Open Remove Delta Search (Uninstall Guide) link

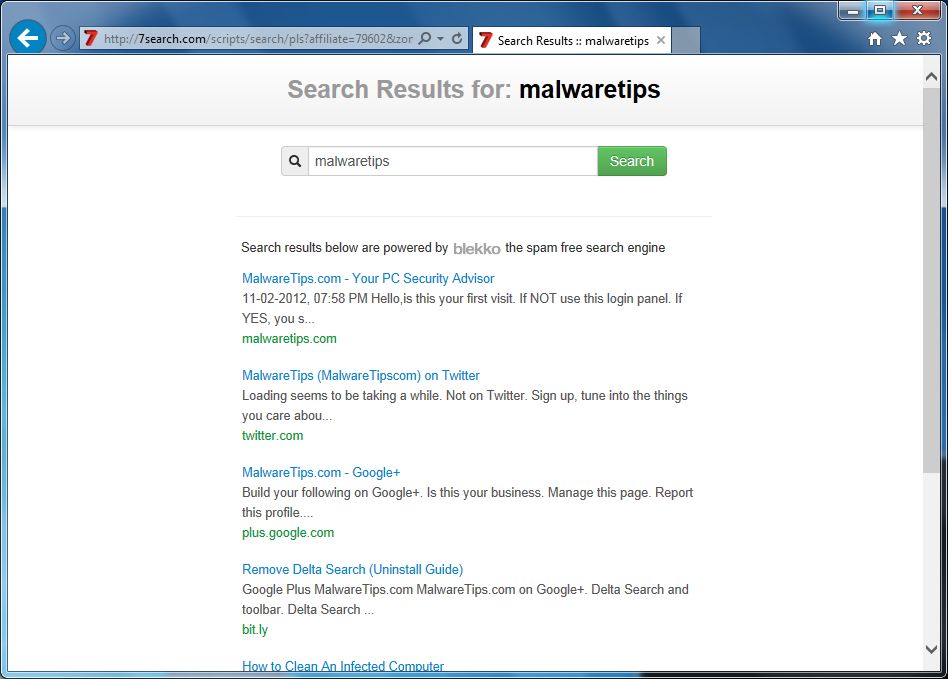pos(352,570)
